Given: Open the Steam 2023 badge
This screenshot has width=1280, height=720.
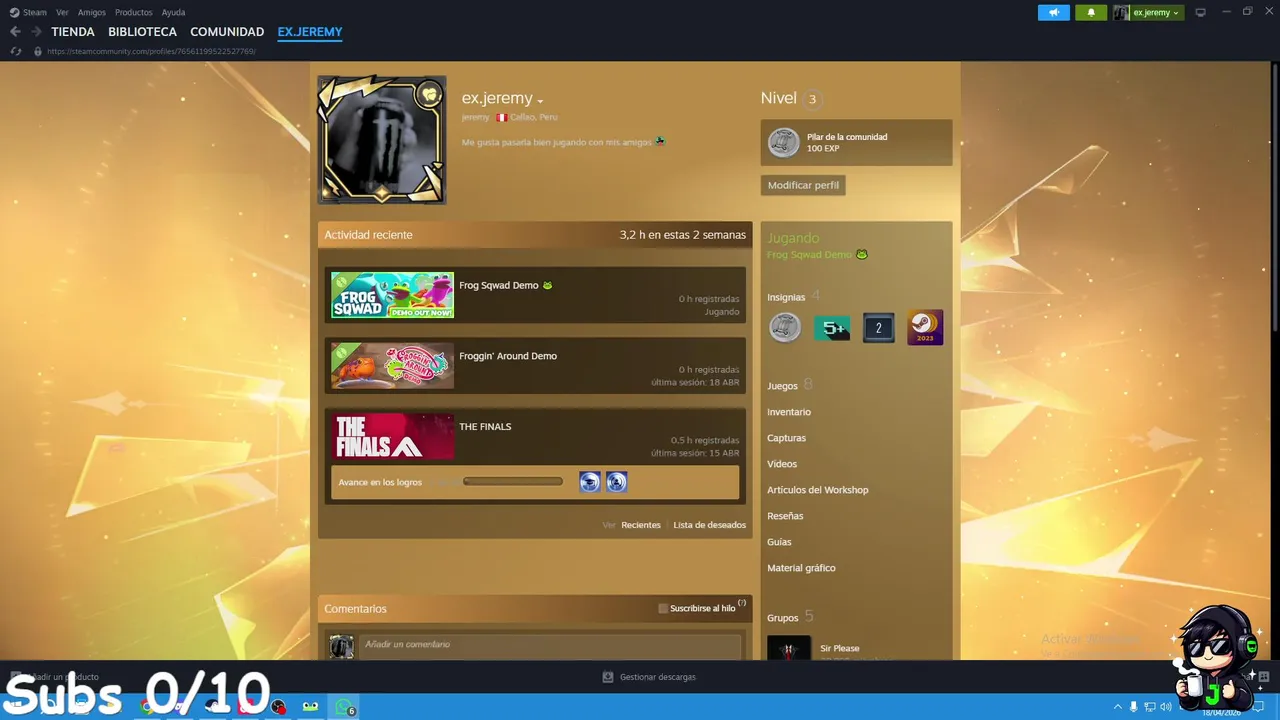Looking at the screenshot, I should 925,328.
